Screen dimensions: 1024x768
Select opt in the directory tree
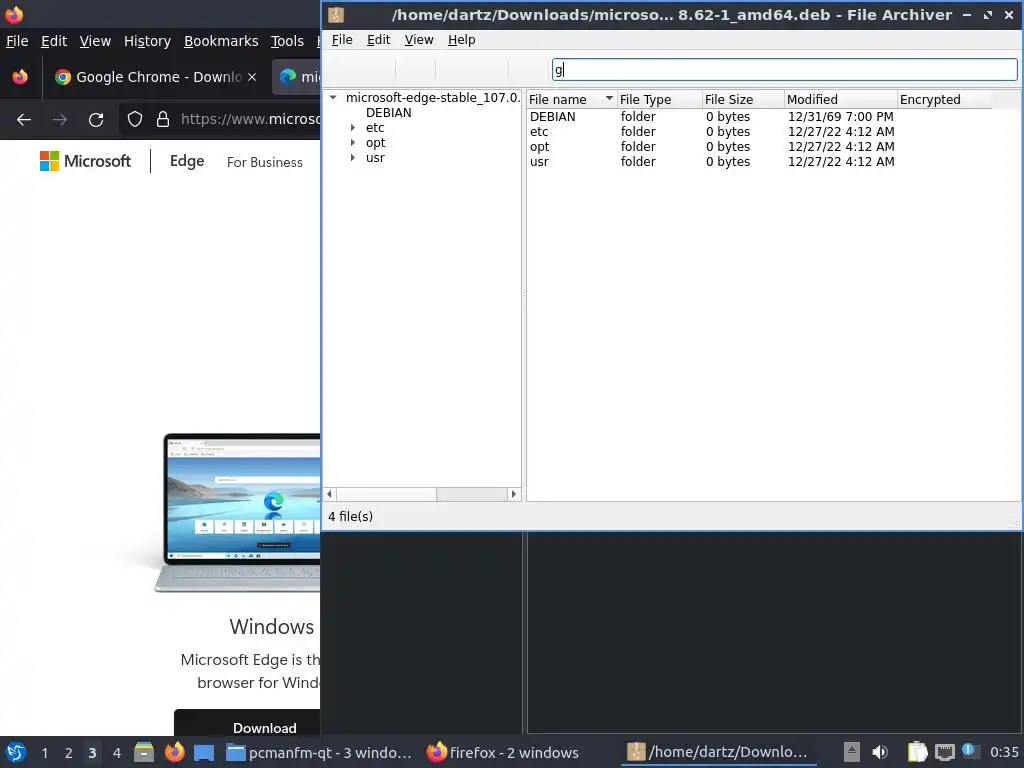coord(376,143)
